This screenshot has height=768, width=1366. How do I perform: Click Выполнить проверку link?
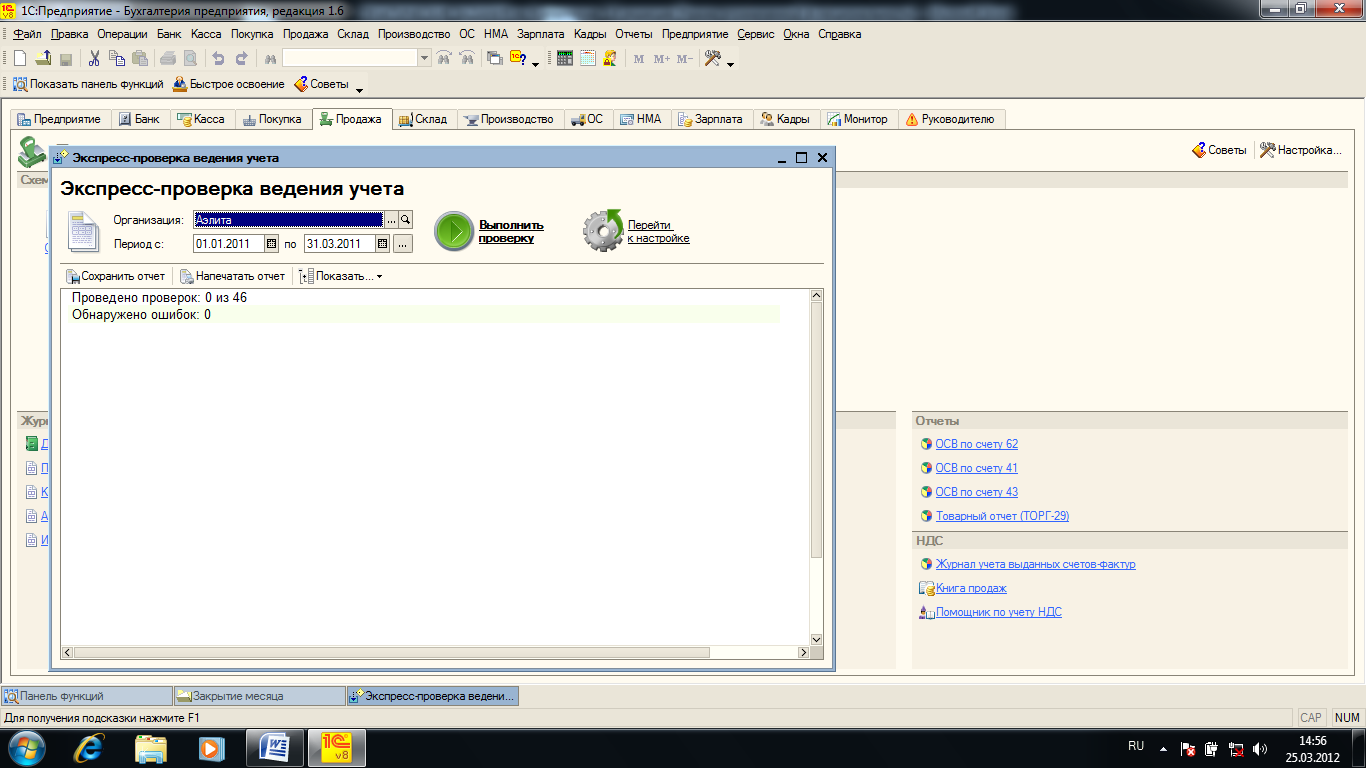click(511, 231)
